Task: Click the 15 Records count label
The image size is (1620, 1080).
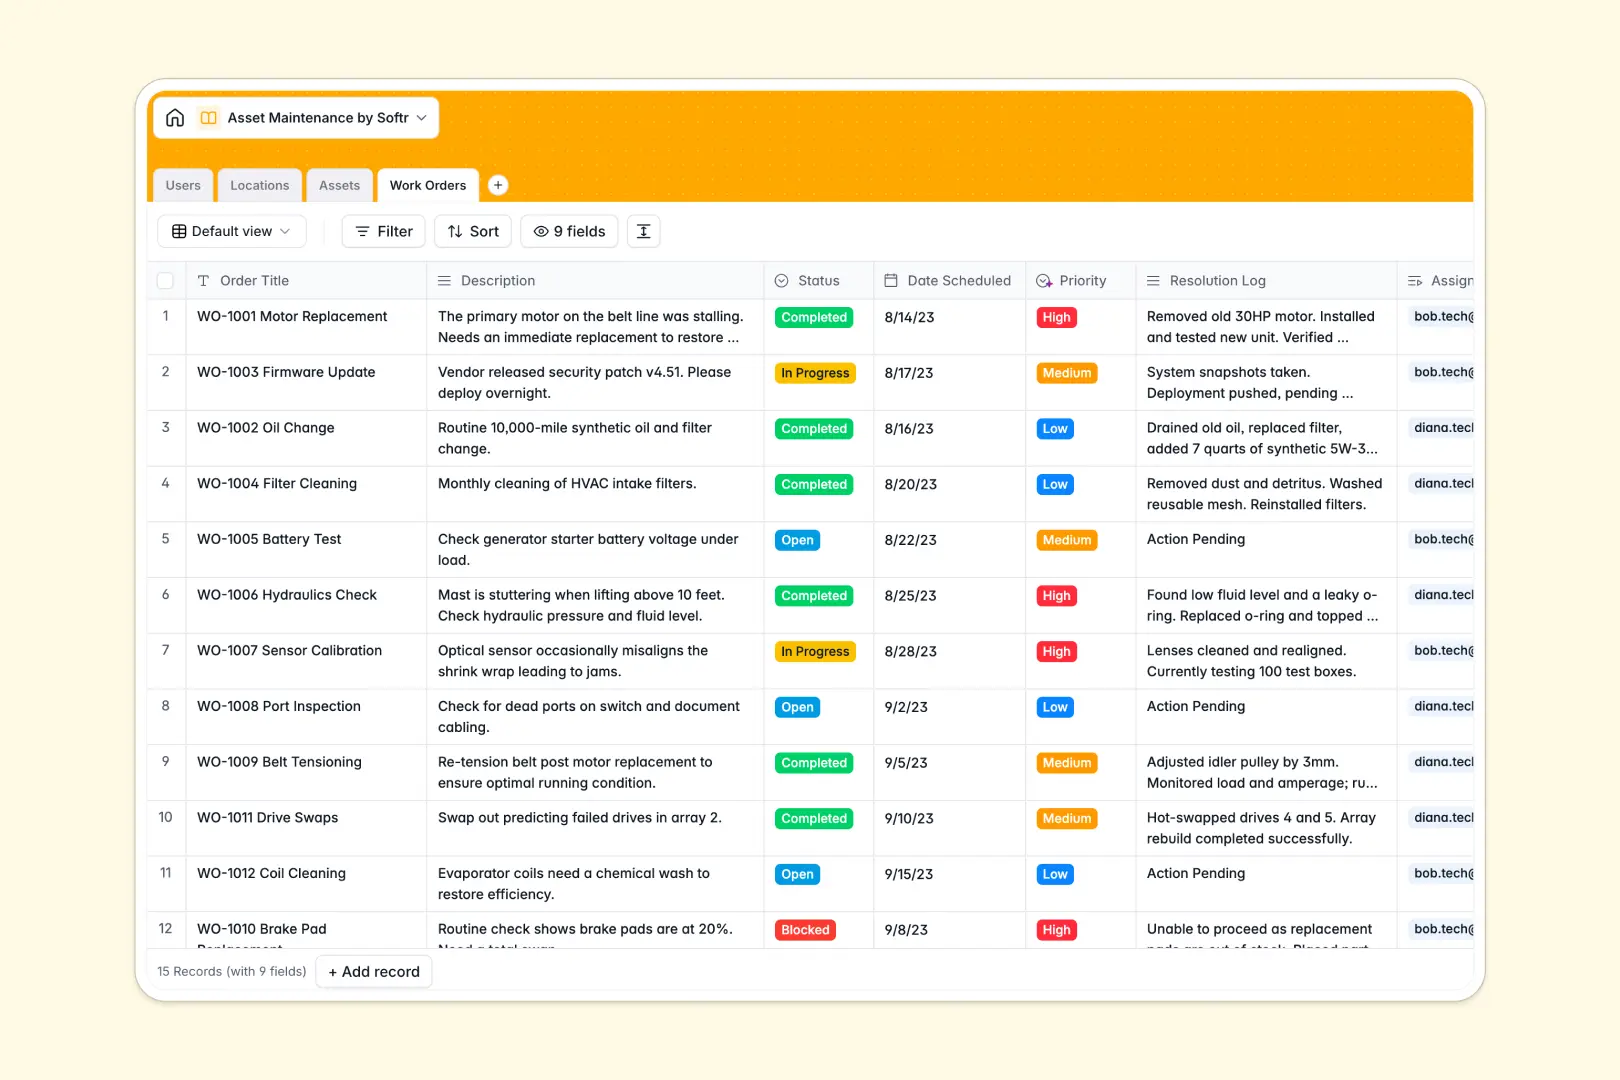Action: (x=231, y=971)
